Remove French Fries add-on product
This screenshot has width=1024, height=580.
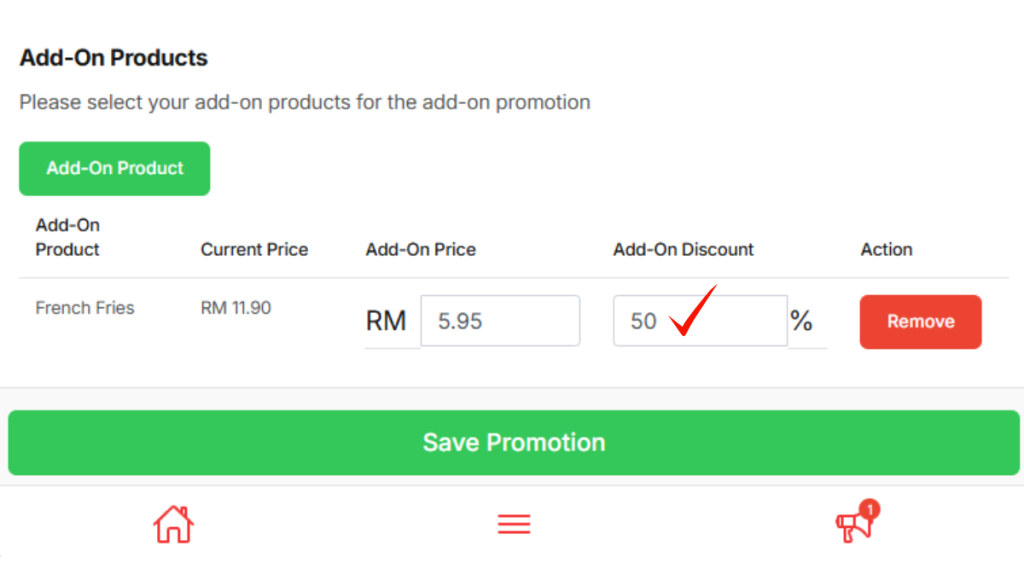(x=920, y=322)
